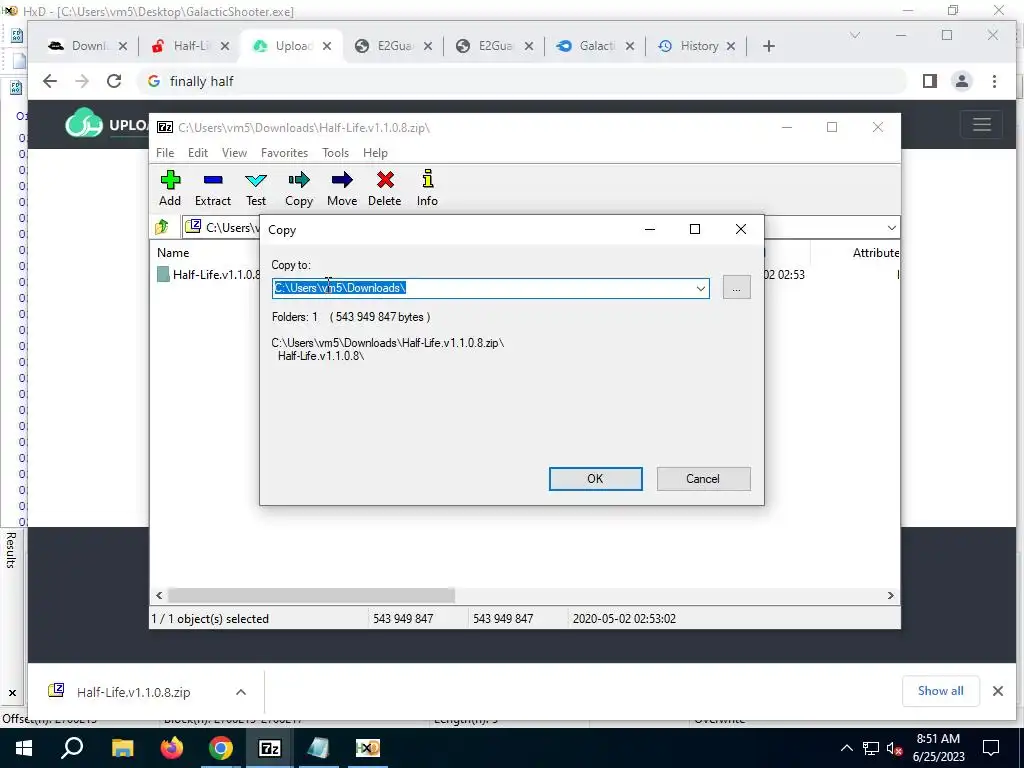This screenshot has width=1024, height=768.
Task: Click the Info toolbar icon
Action: [427, 188]
